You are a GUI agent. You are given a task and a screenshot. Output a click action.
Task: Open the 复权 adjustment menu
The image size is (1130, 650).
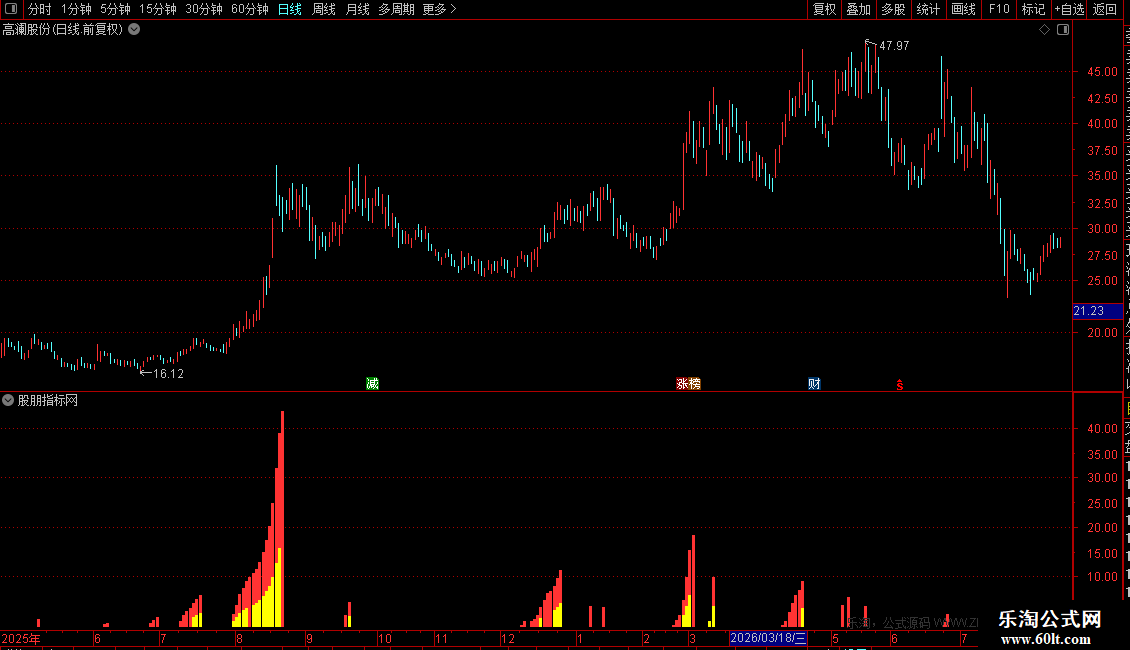[x=824, y=9]
